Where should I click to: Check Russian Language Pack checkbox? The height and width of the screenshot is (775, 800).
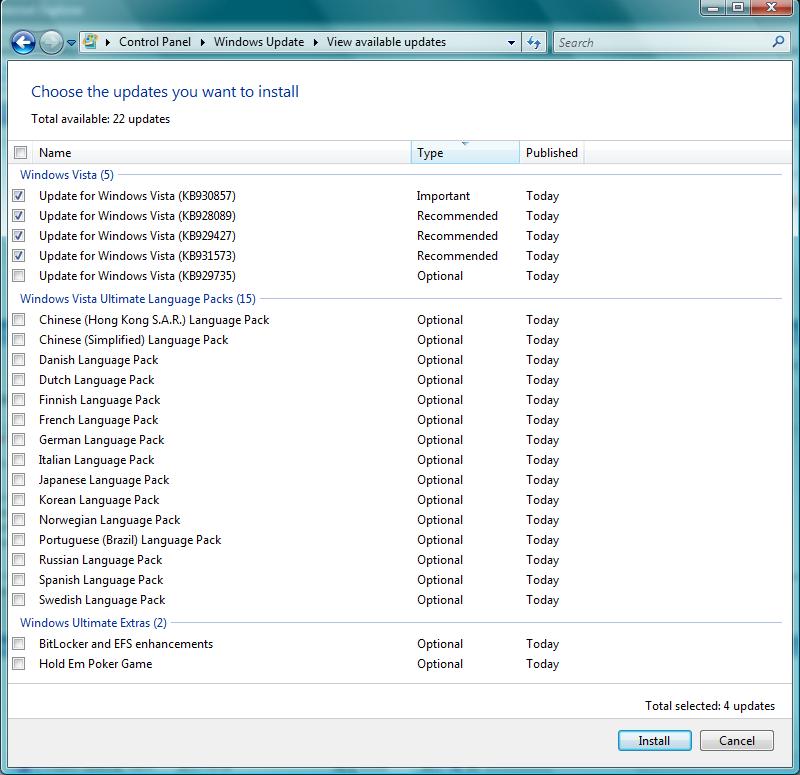(x=19, y=559)
